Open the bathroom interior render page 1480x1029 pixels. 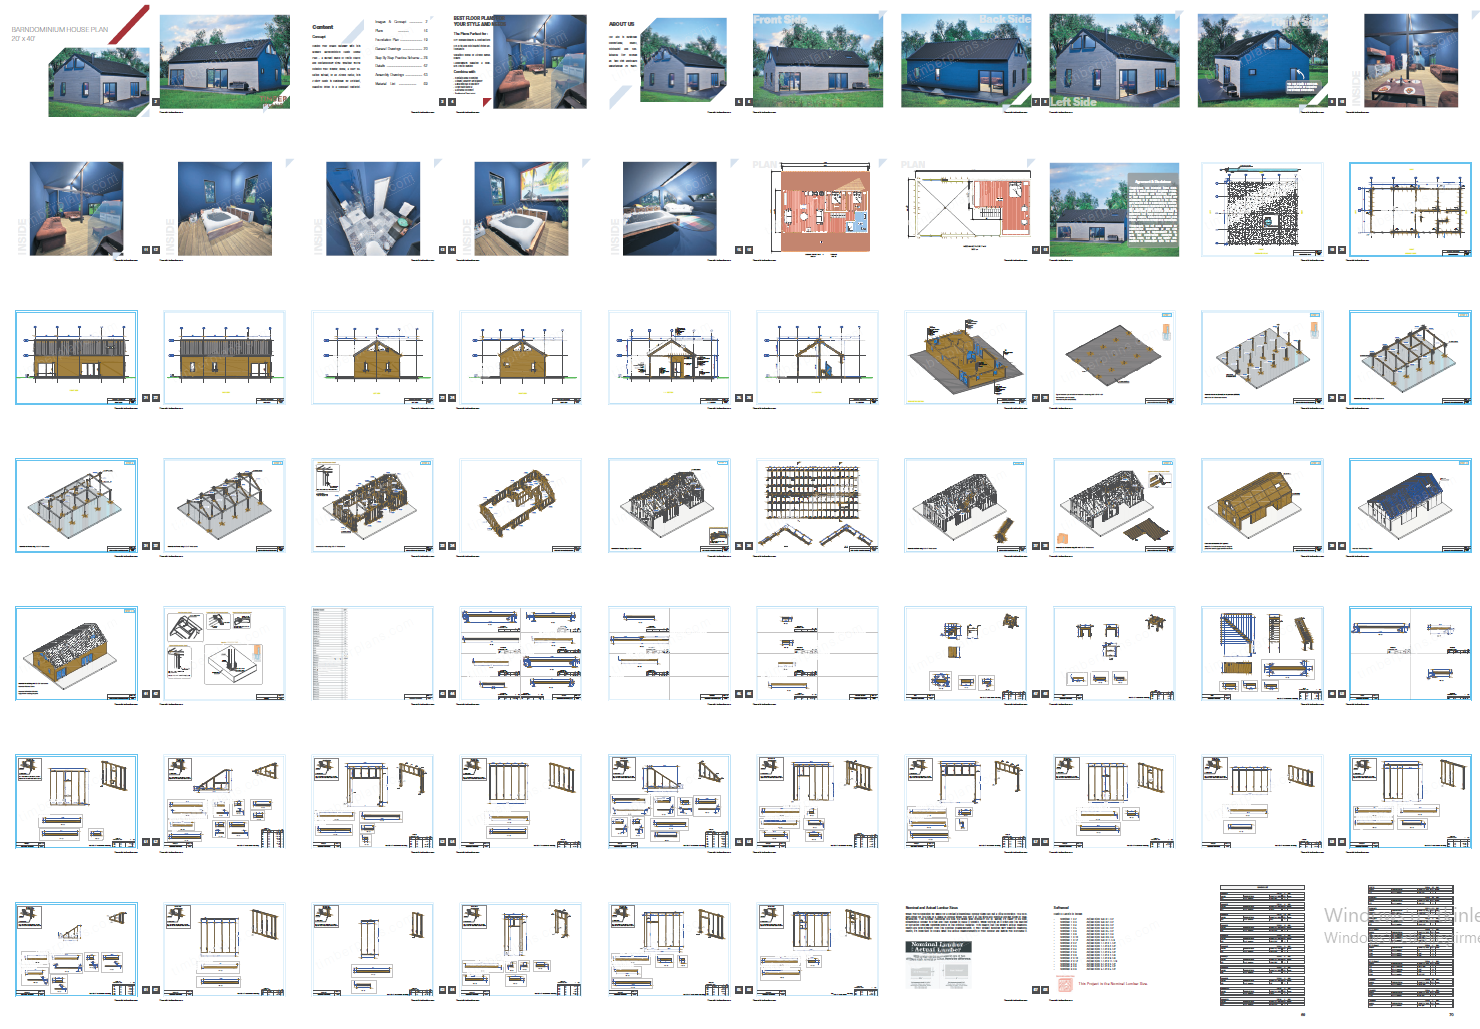tap(372, 209)
